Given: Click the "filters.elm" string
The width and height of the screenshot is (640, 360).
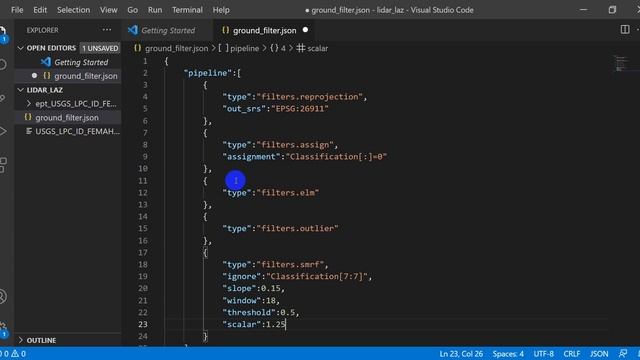Looking at the screenshot, I should [x=287, y=192].
